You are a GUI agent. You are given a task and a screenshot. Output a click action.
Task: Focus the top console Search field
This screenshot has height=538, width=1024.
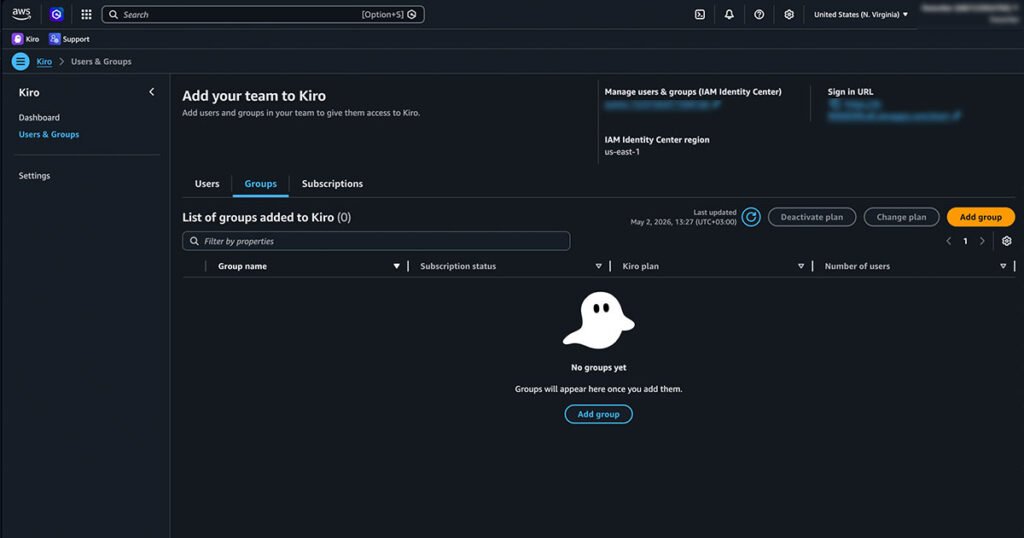point(263,14)
